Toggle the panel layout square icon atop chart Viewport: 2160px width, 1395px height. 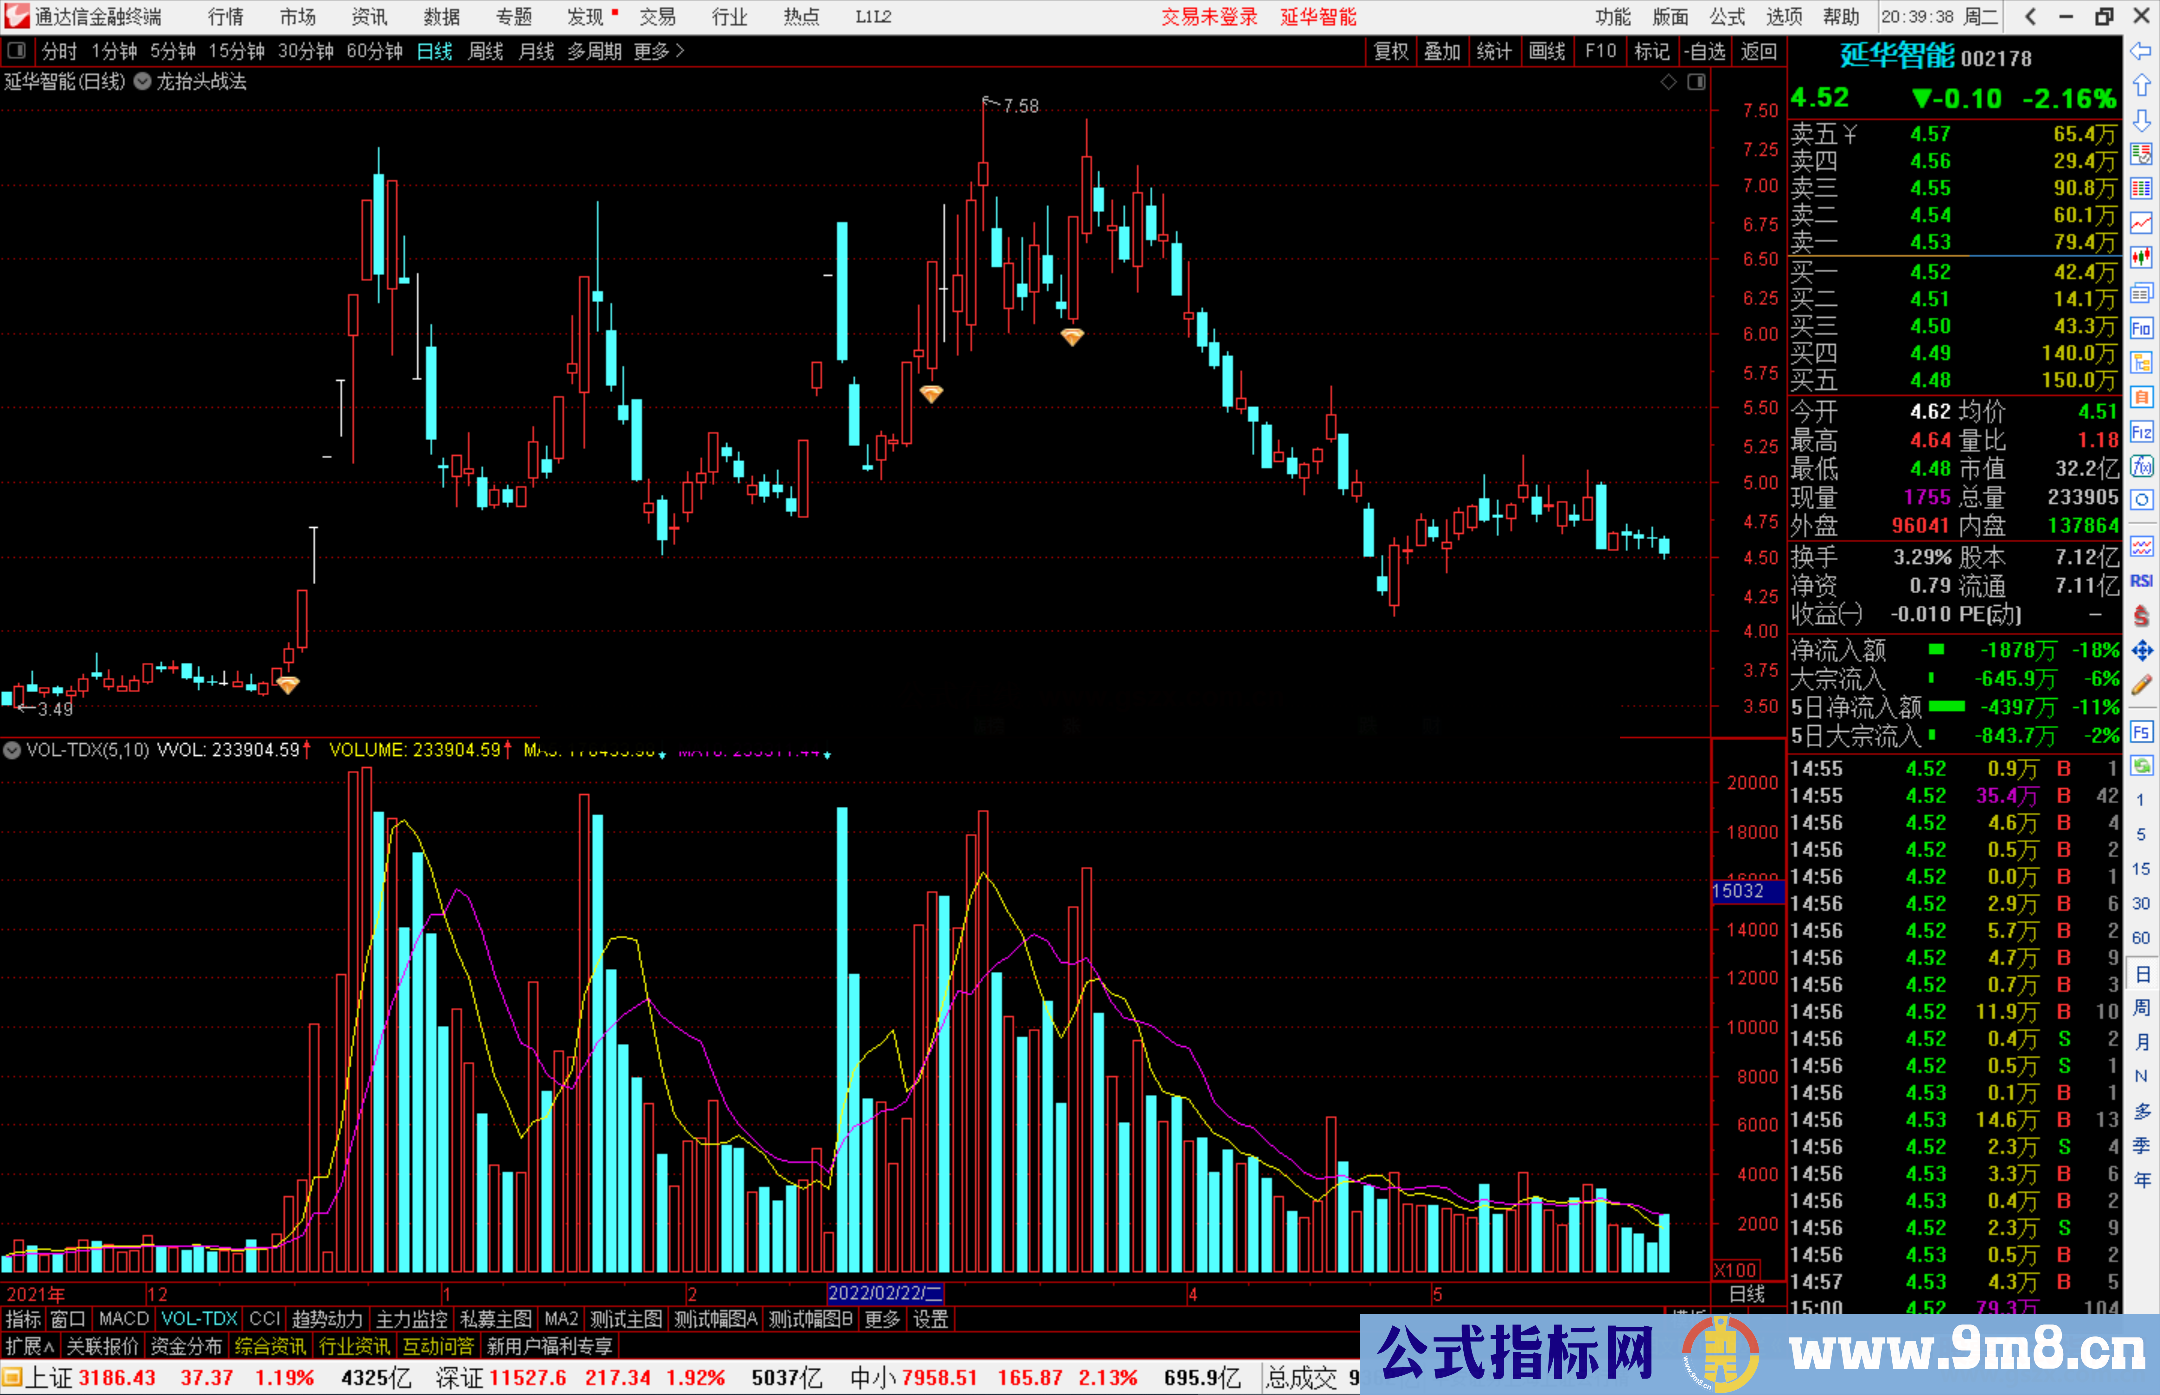(x=1697, y=82)
